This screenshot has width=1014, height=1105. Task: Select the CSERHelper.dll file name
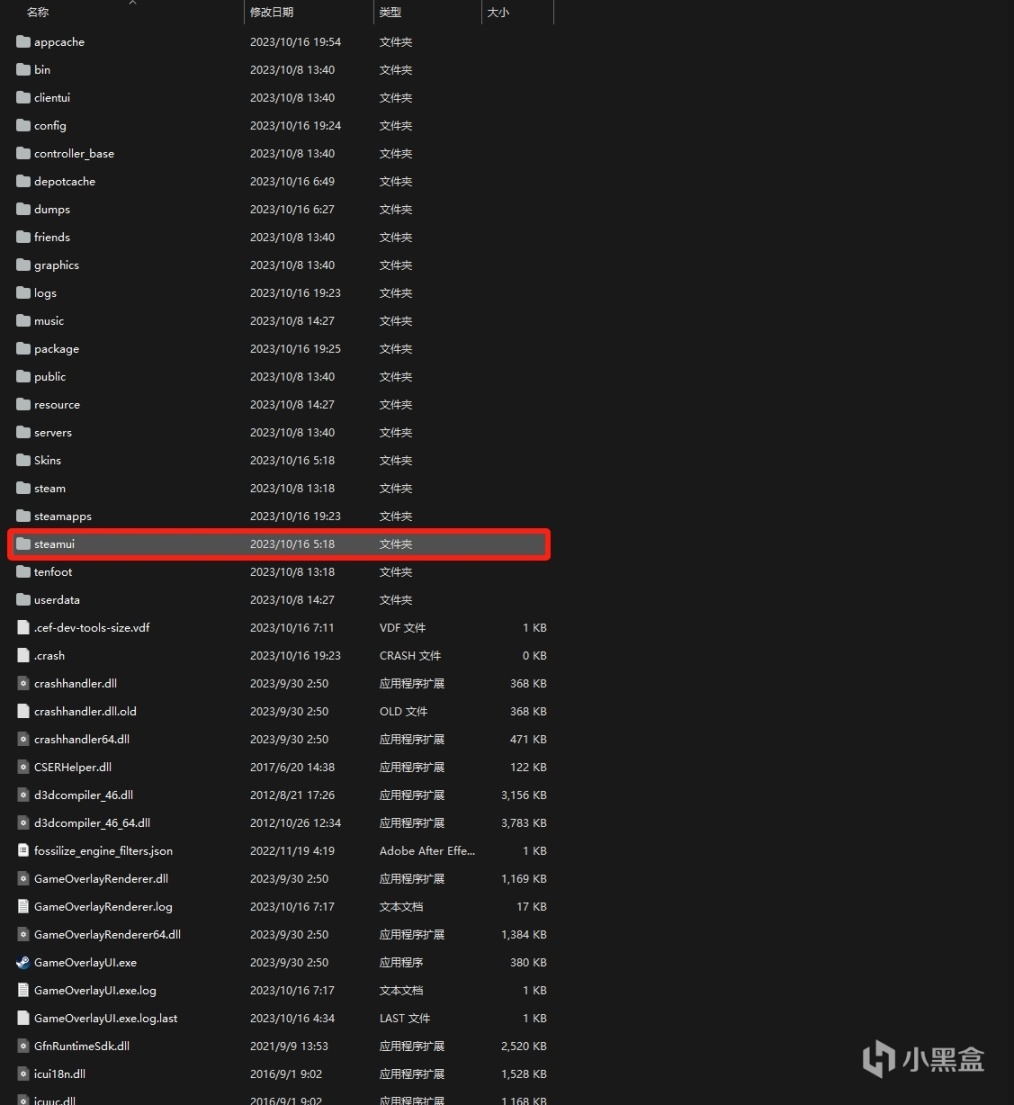[73, 767]
